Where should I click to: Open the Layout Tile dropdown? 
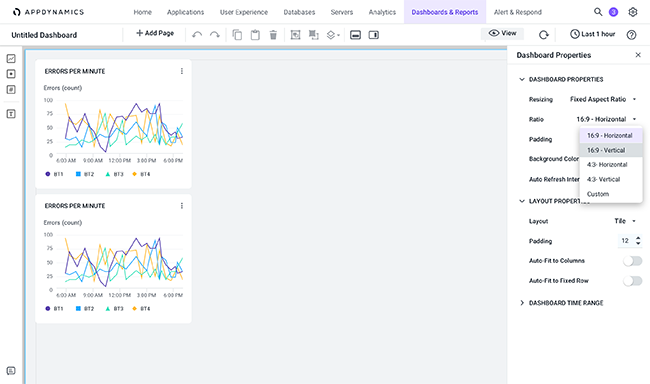click(x=625, y=221)
